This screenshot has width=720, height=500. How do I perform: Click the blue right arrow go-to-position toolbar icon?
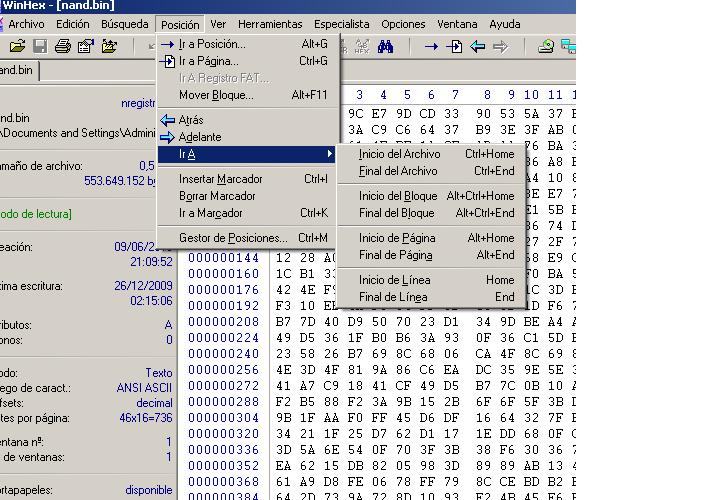pyautogui.click(x=431, y=46)
